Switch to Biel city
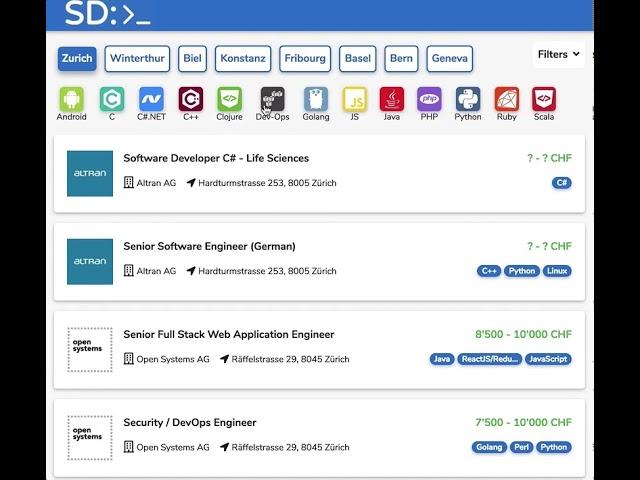The width and height of the screenshot is (640, 480). 192,58
